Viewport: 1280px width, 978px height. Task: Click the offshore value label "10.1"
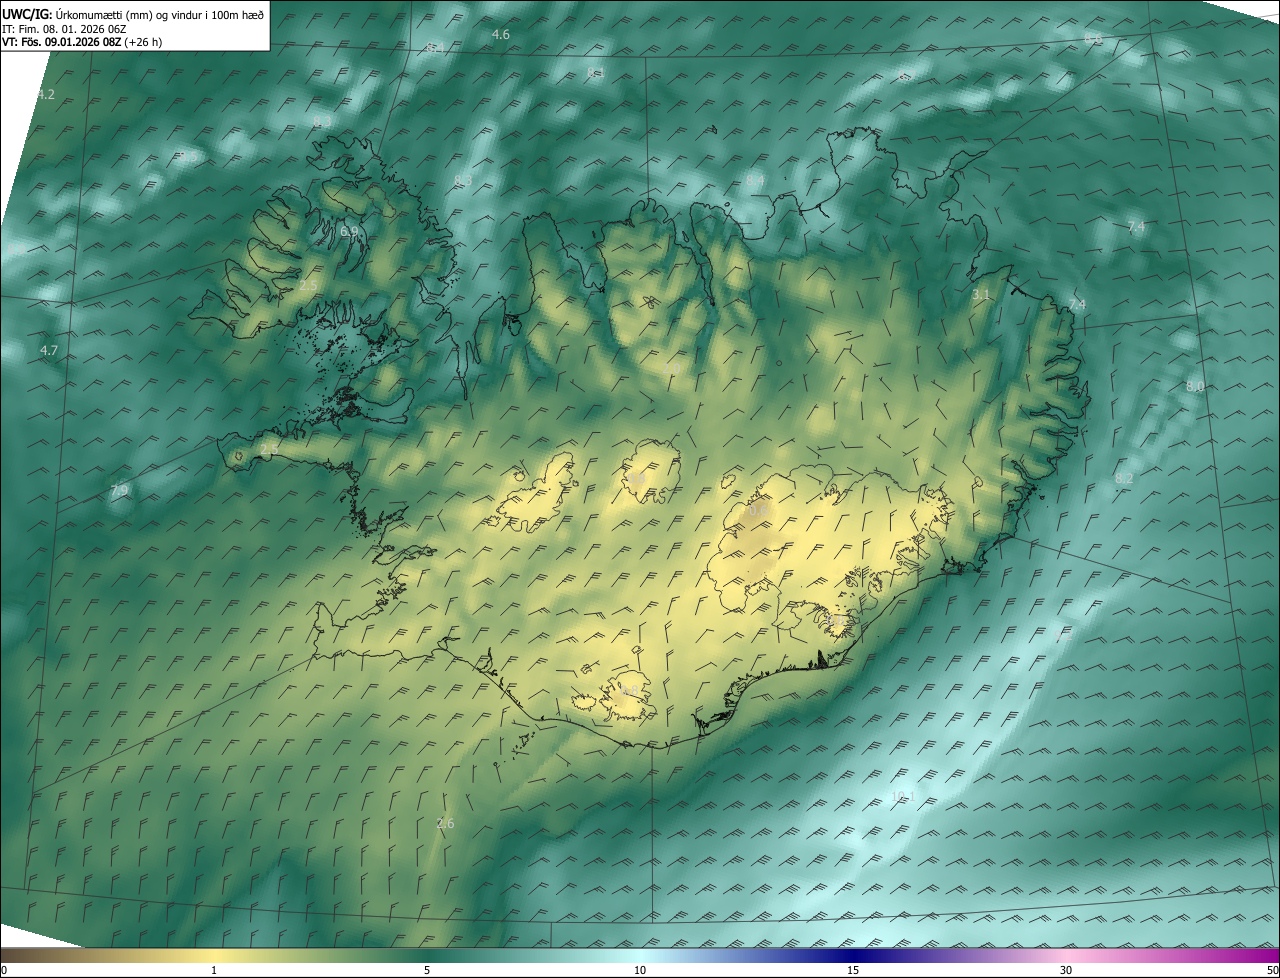[x=903, y=797]
